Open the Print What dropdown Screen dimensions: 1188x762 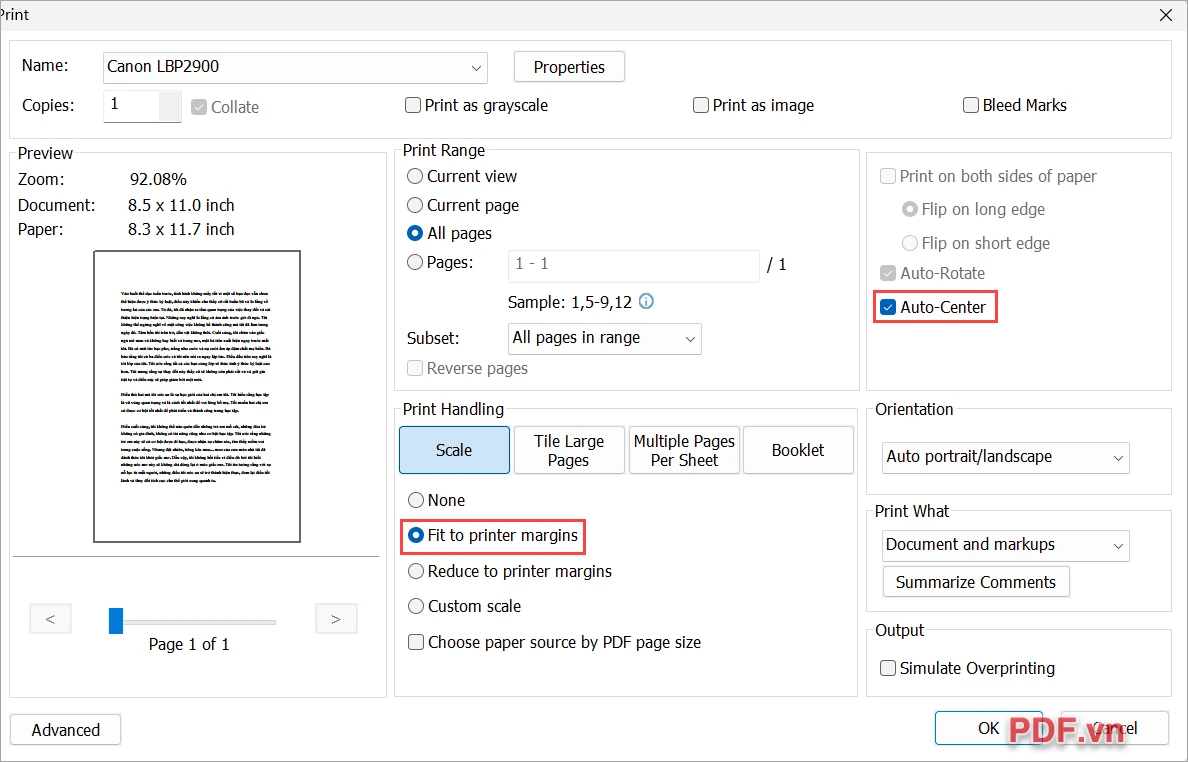click(1005, 545)
